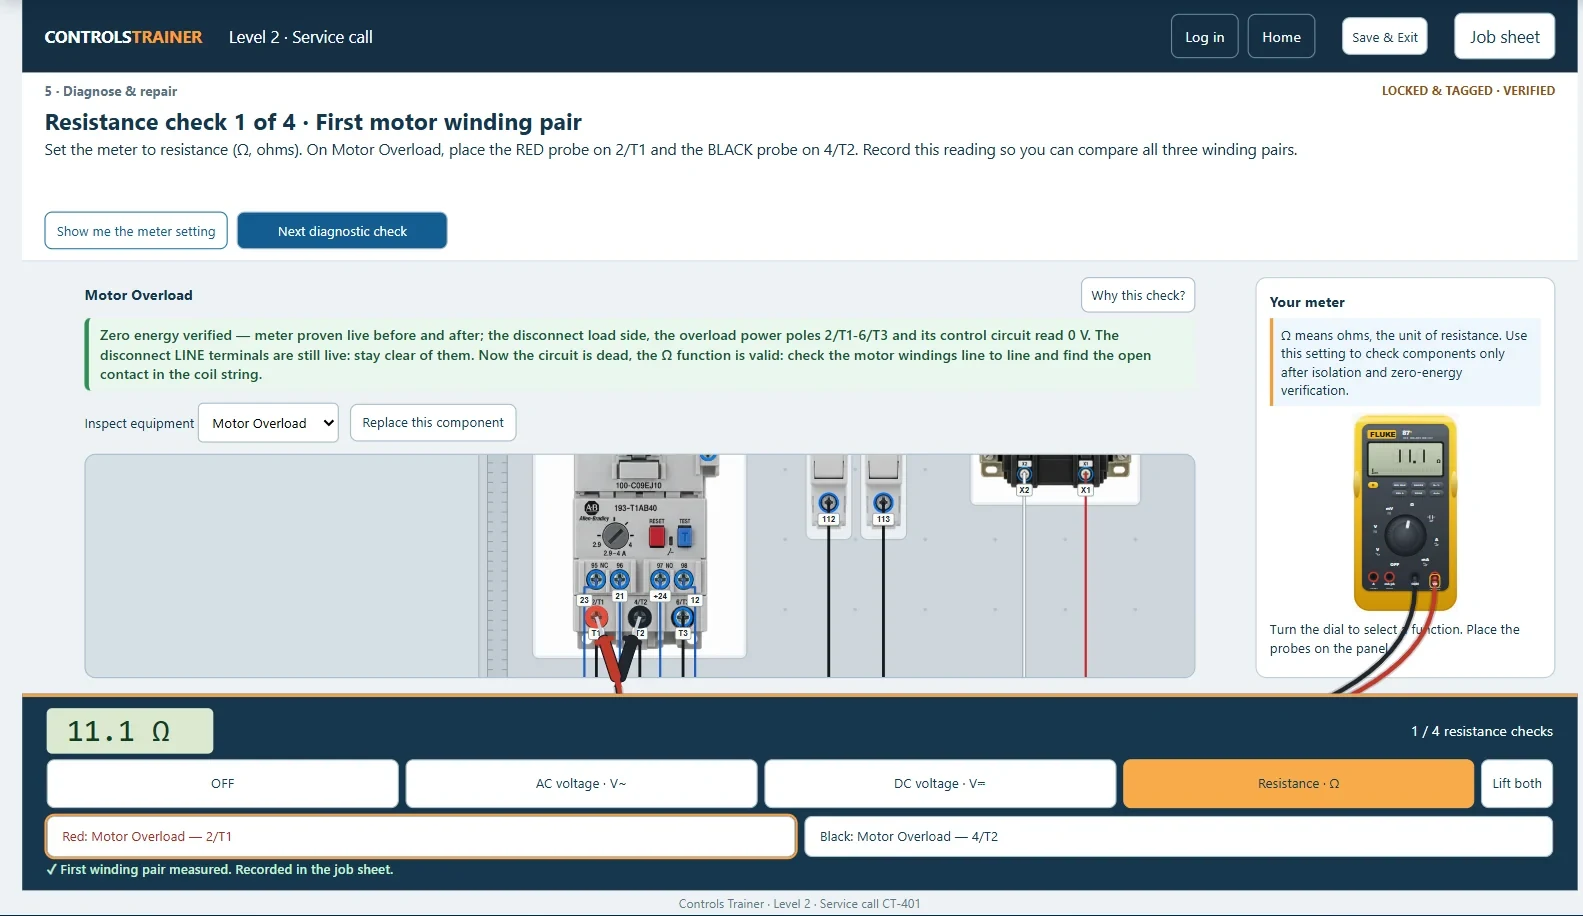Select the 4/T2 terminal with black probe
This screenshot has height=916, width=1583.
640,617
